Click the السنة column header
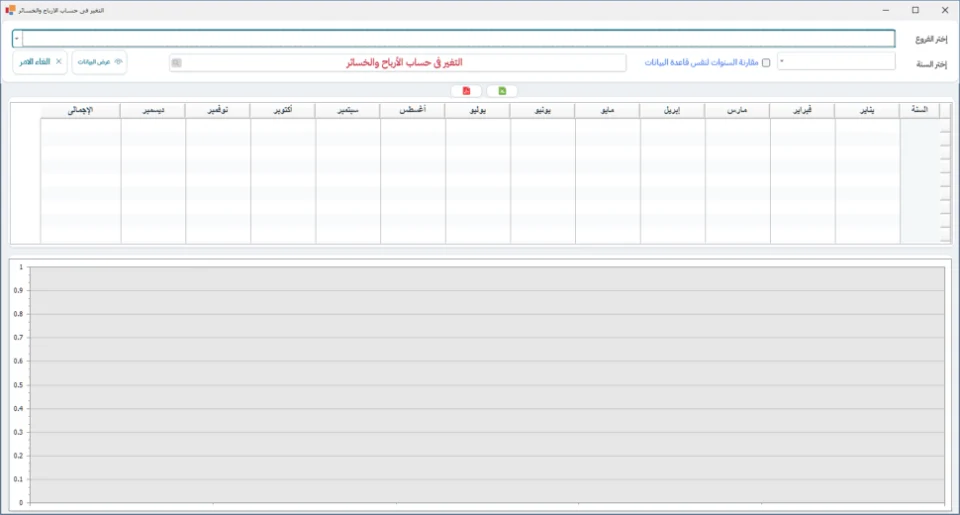 pyautogui.click(x=919, y=110)
